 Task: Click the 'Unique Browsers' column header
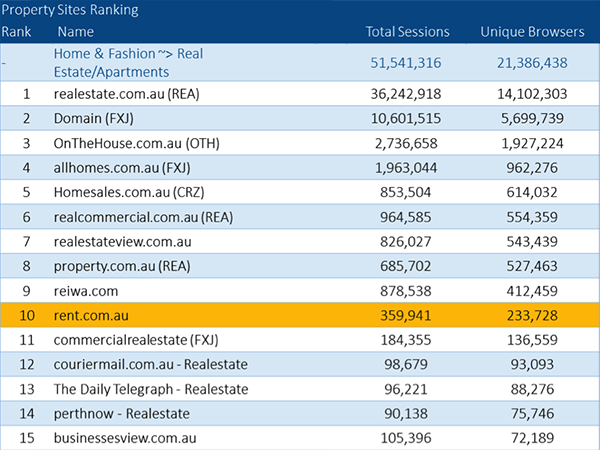pyautogui.click(x=532, y=32)
